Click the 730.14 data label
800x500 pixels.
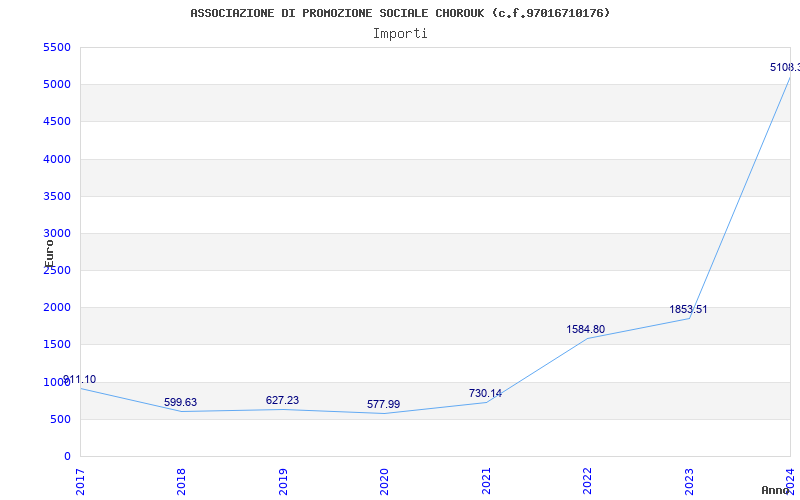coord(485,393)
